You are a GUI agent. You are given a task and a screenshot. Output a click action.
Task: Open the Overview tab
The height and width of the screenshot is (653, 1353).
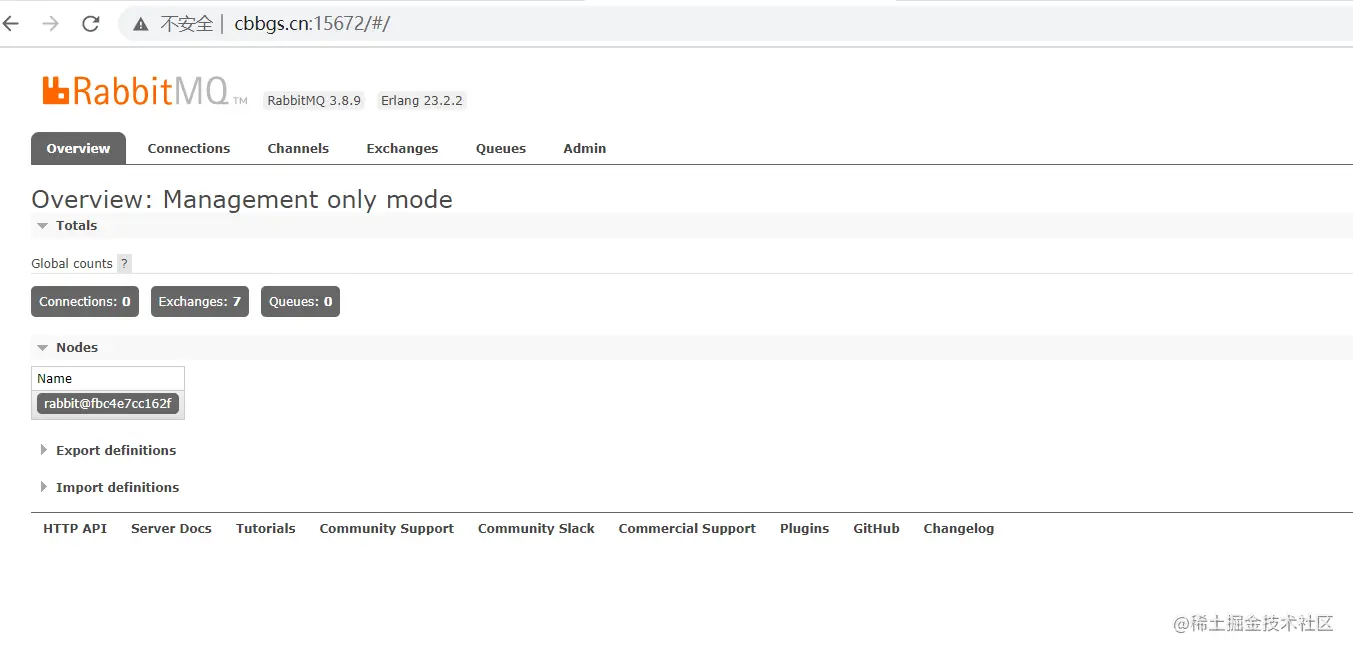78,148
